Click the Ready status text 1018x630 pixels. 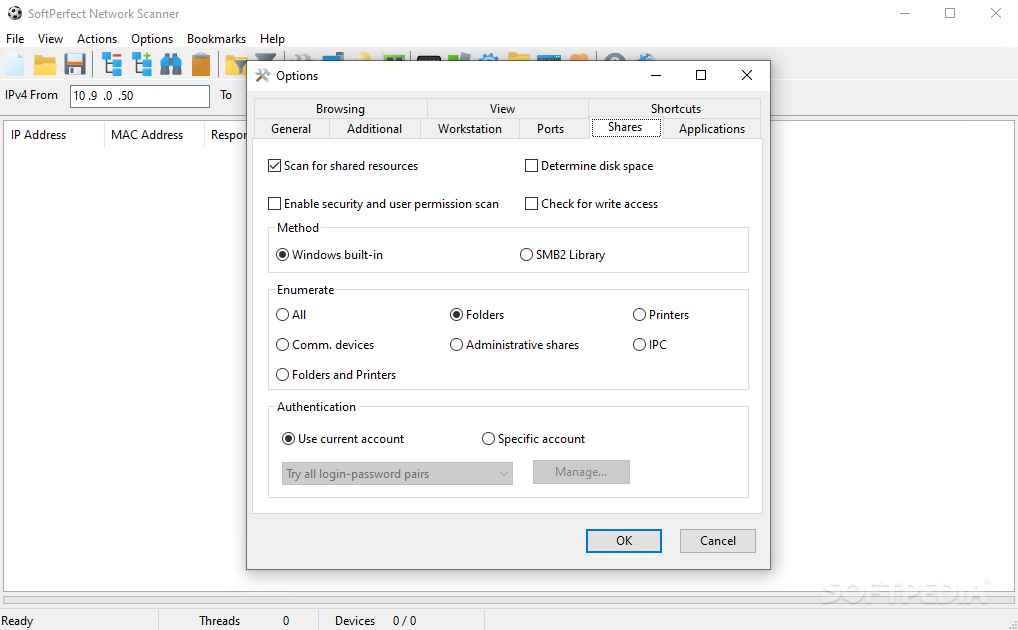17,621
